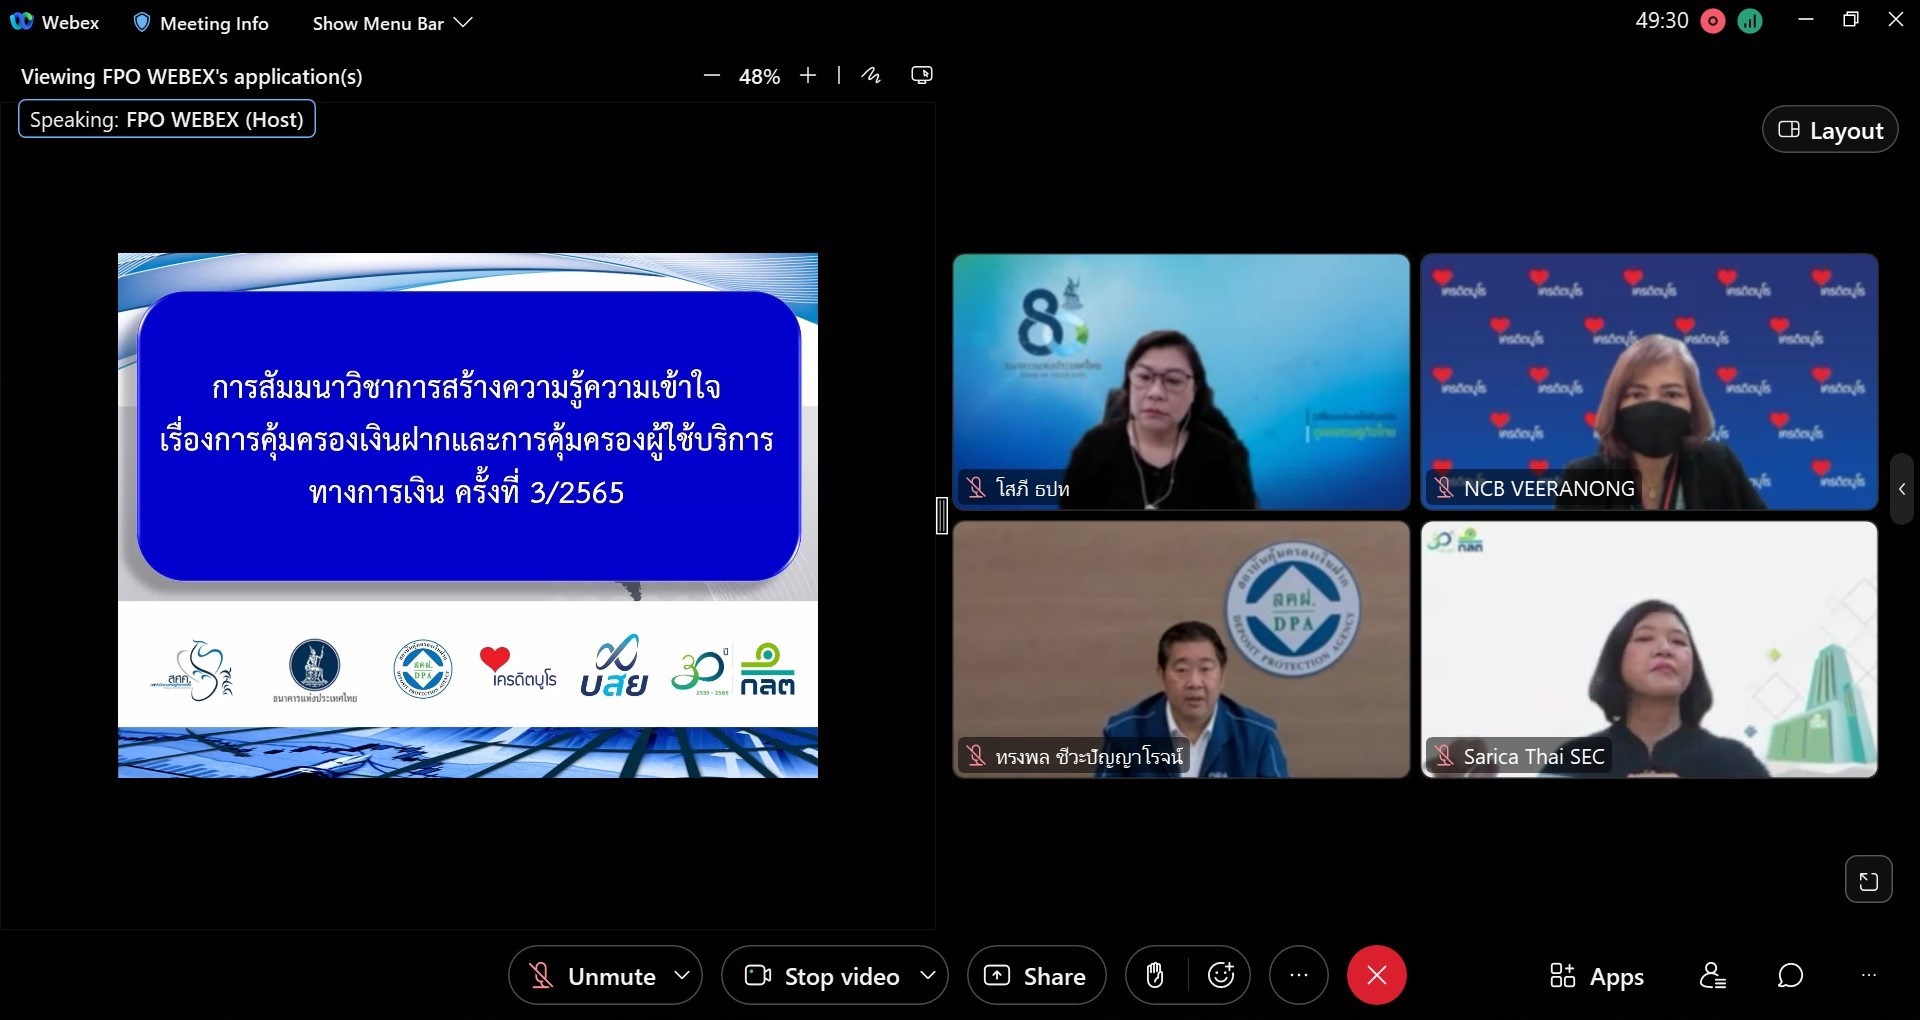This screenshot has width=1920, height=1020.
Task: Click the red recording indicator
Action: pos(1713,21)
